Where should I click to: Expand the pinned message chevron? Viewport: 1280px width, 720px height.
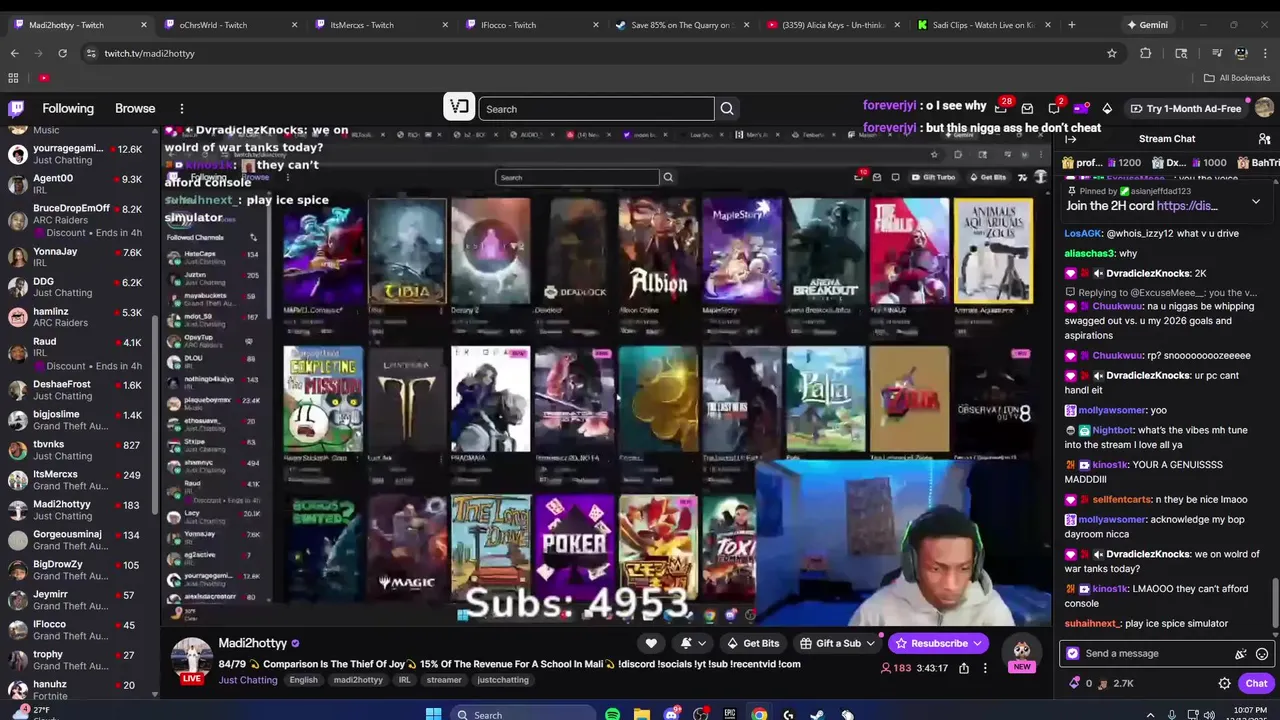[x=1256, y=201]
